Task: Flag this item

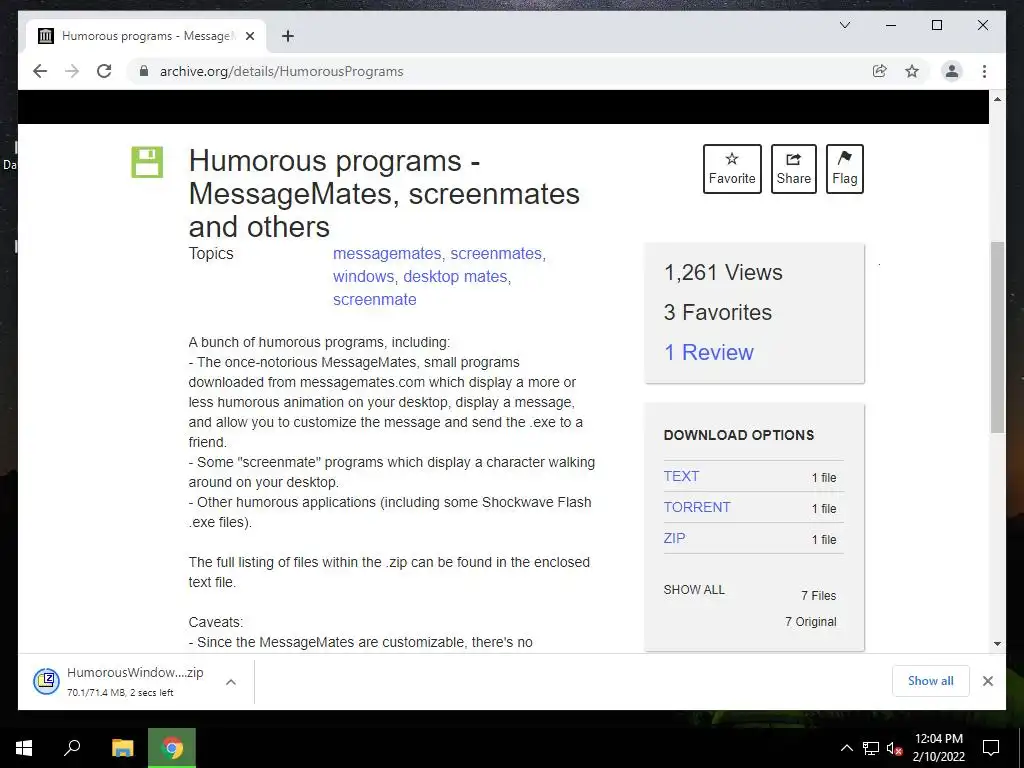Action: 844,169
